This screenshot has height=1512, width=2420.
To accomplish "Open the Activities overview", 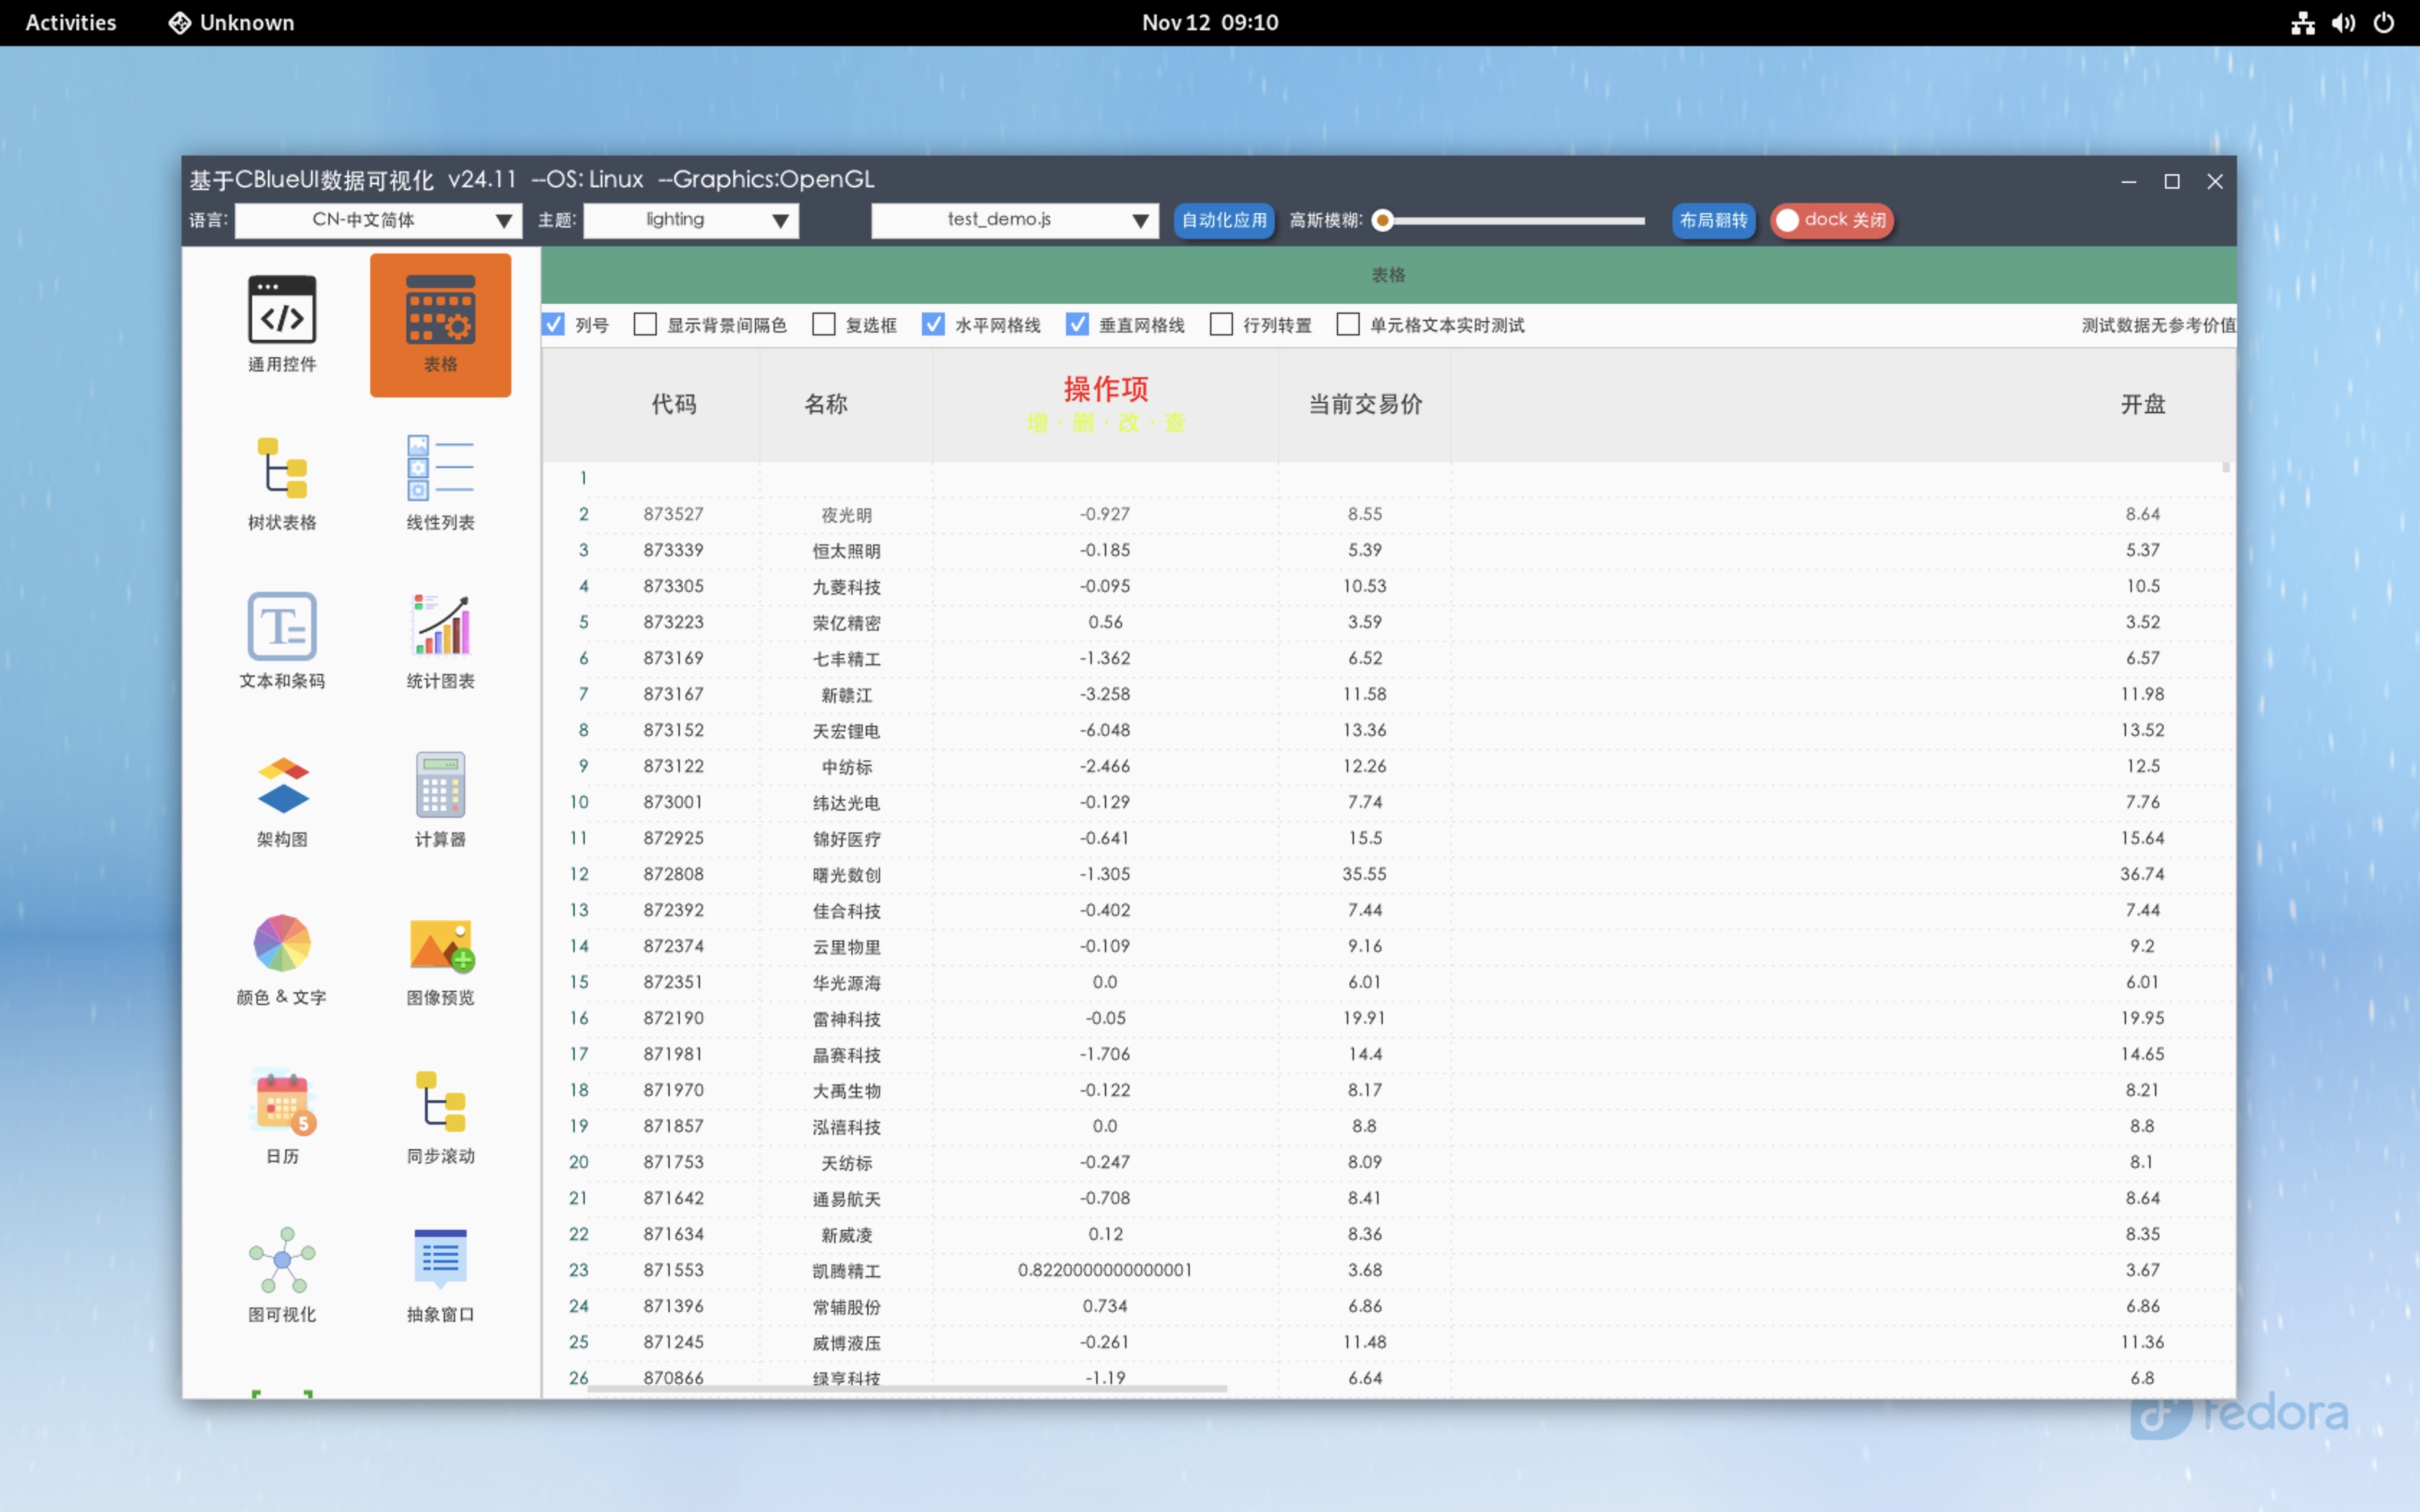I will point(70,22).
